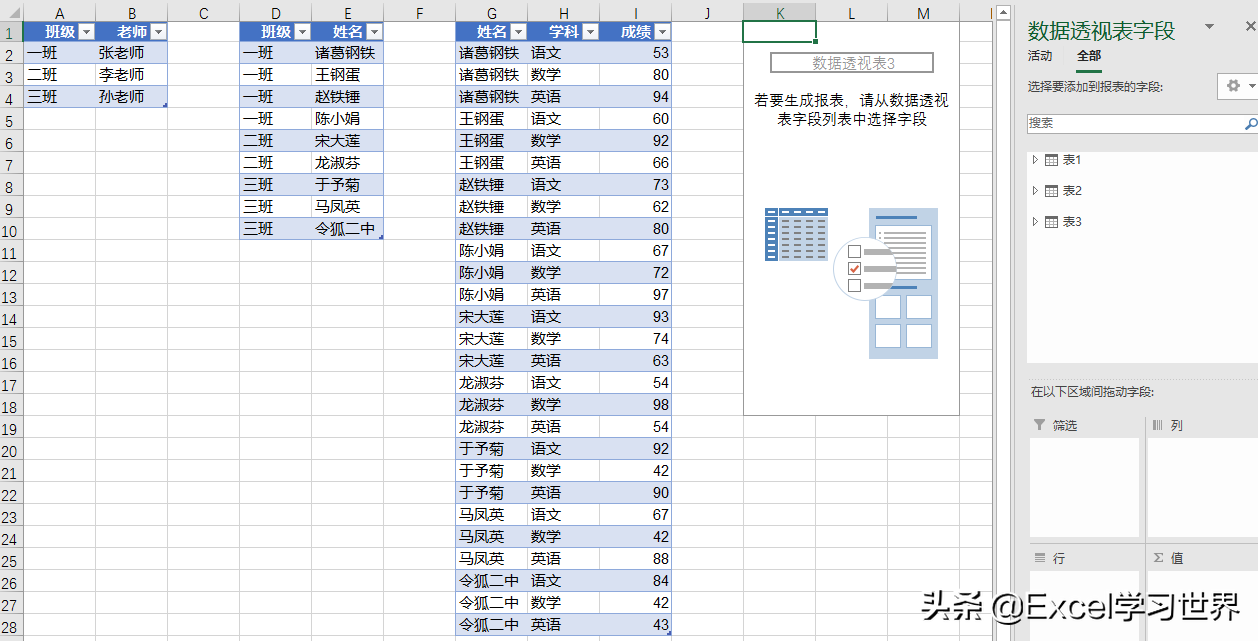1258x641 pixels.
Task: Select the 语文 cell in row 2
Action: 564,52
